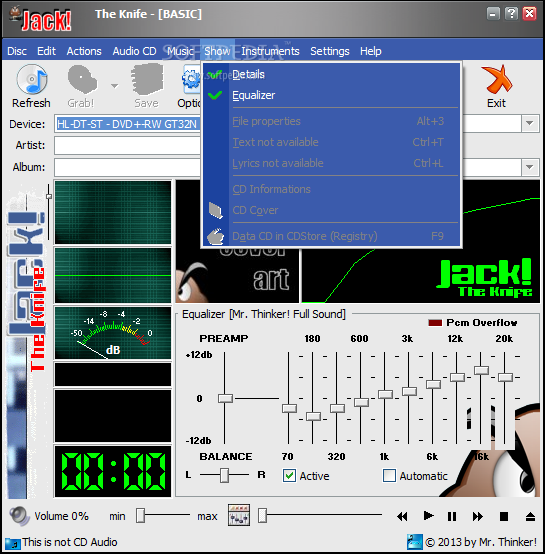Click the Refresh disc icon
The width and height of the screenshot is (545, 554).
point(32,80)
